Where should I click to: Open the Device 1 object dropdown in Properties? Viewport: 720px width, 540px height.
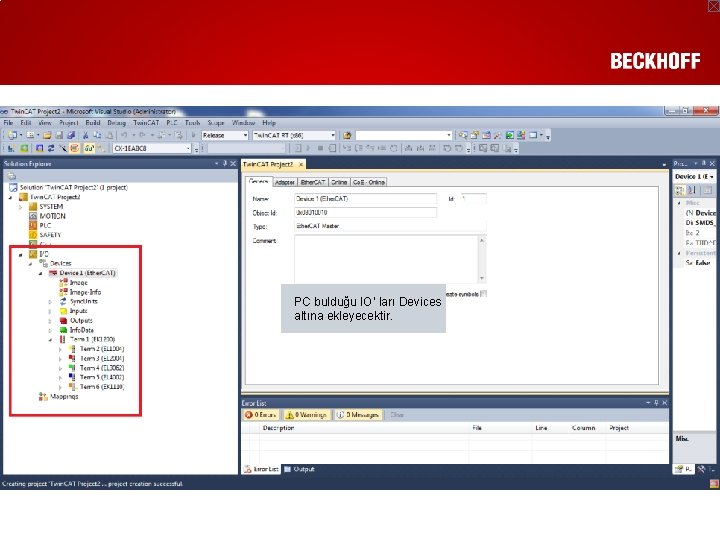[712, 176]
